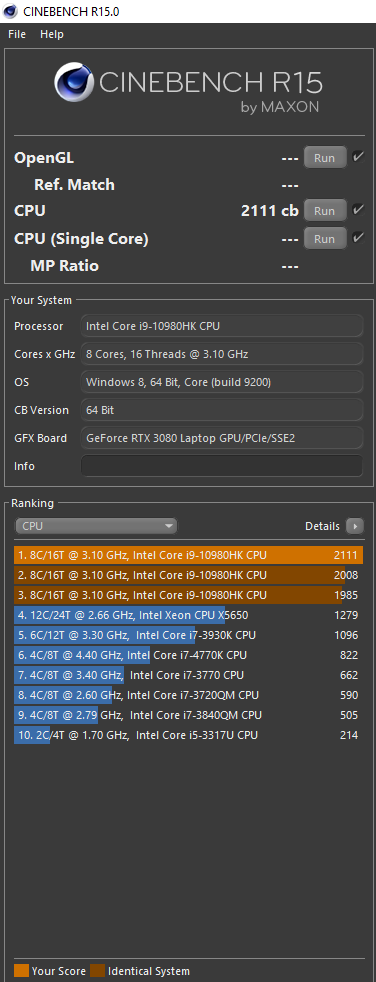This screenshot has height=982, width=376.
Task: Click the Cinebench R15 sphere logo
Action: (x=74, y=83)
